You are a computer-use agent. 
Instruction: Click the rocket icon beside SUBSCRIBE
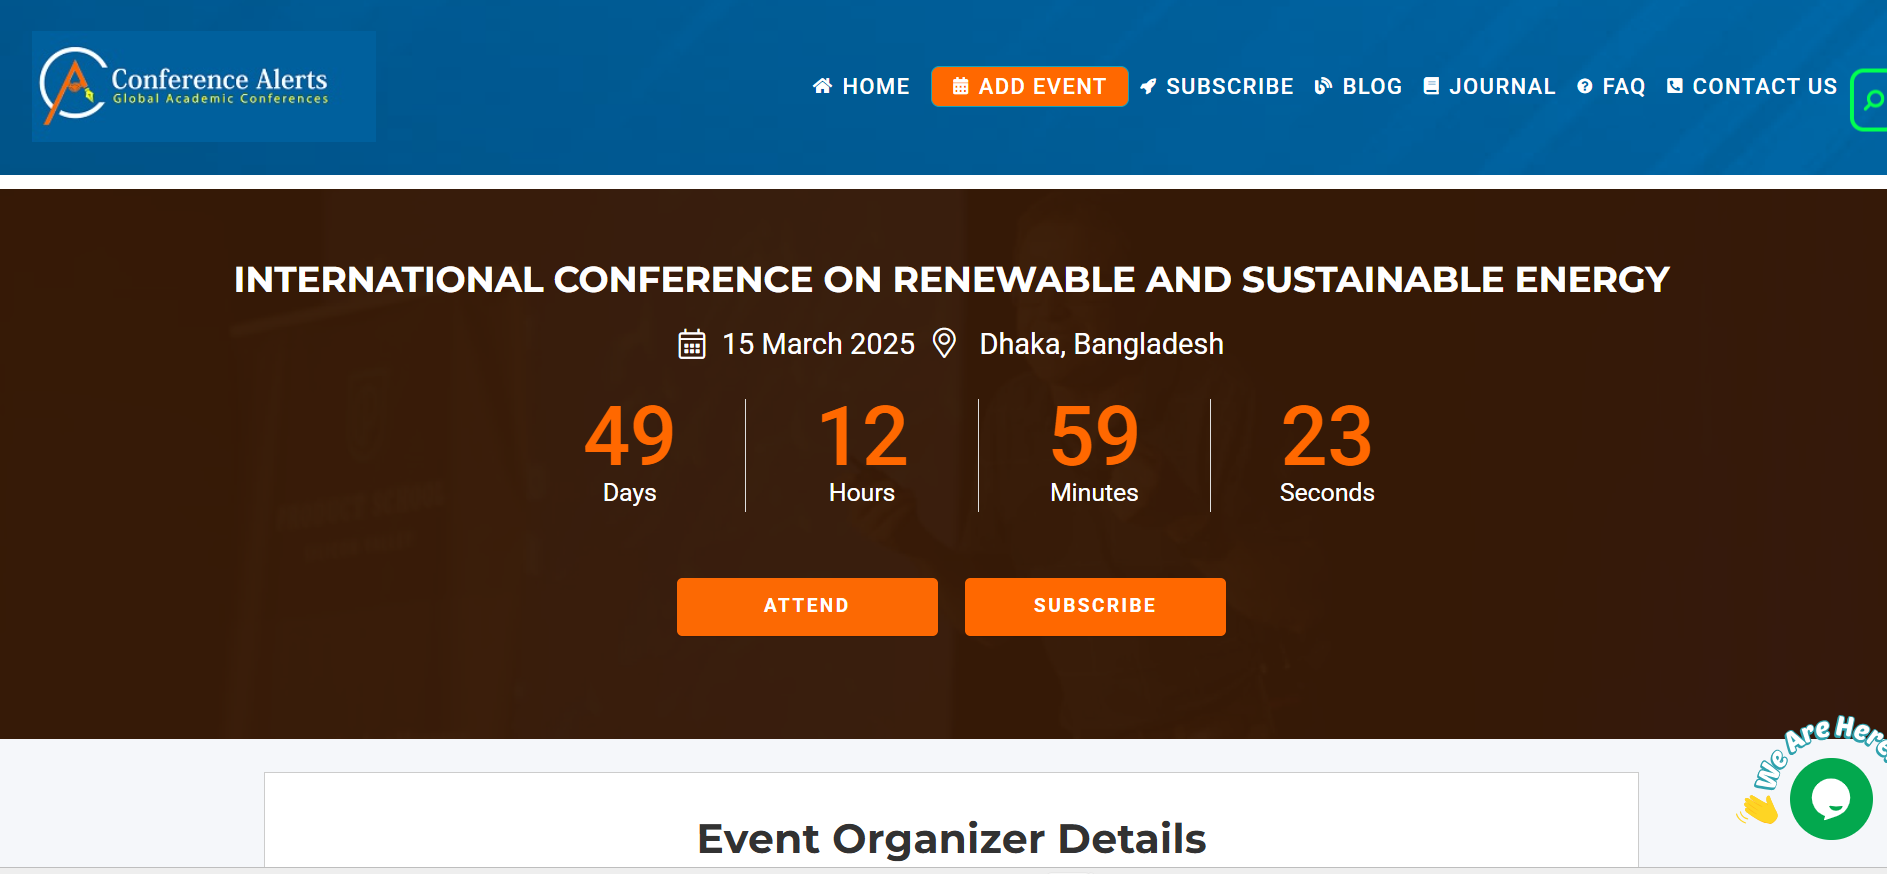[1148, 86]
